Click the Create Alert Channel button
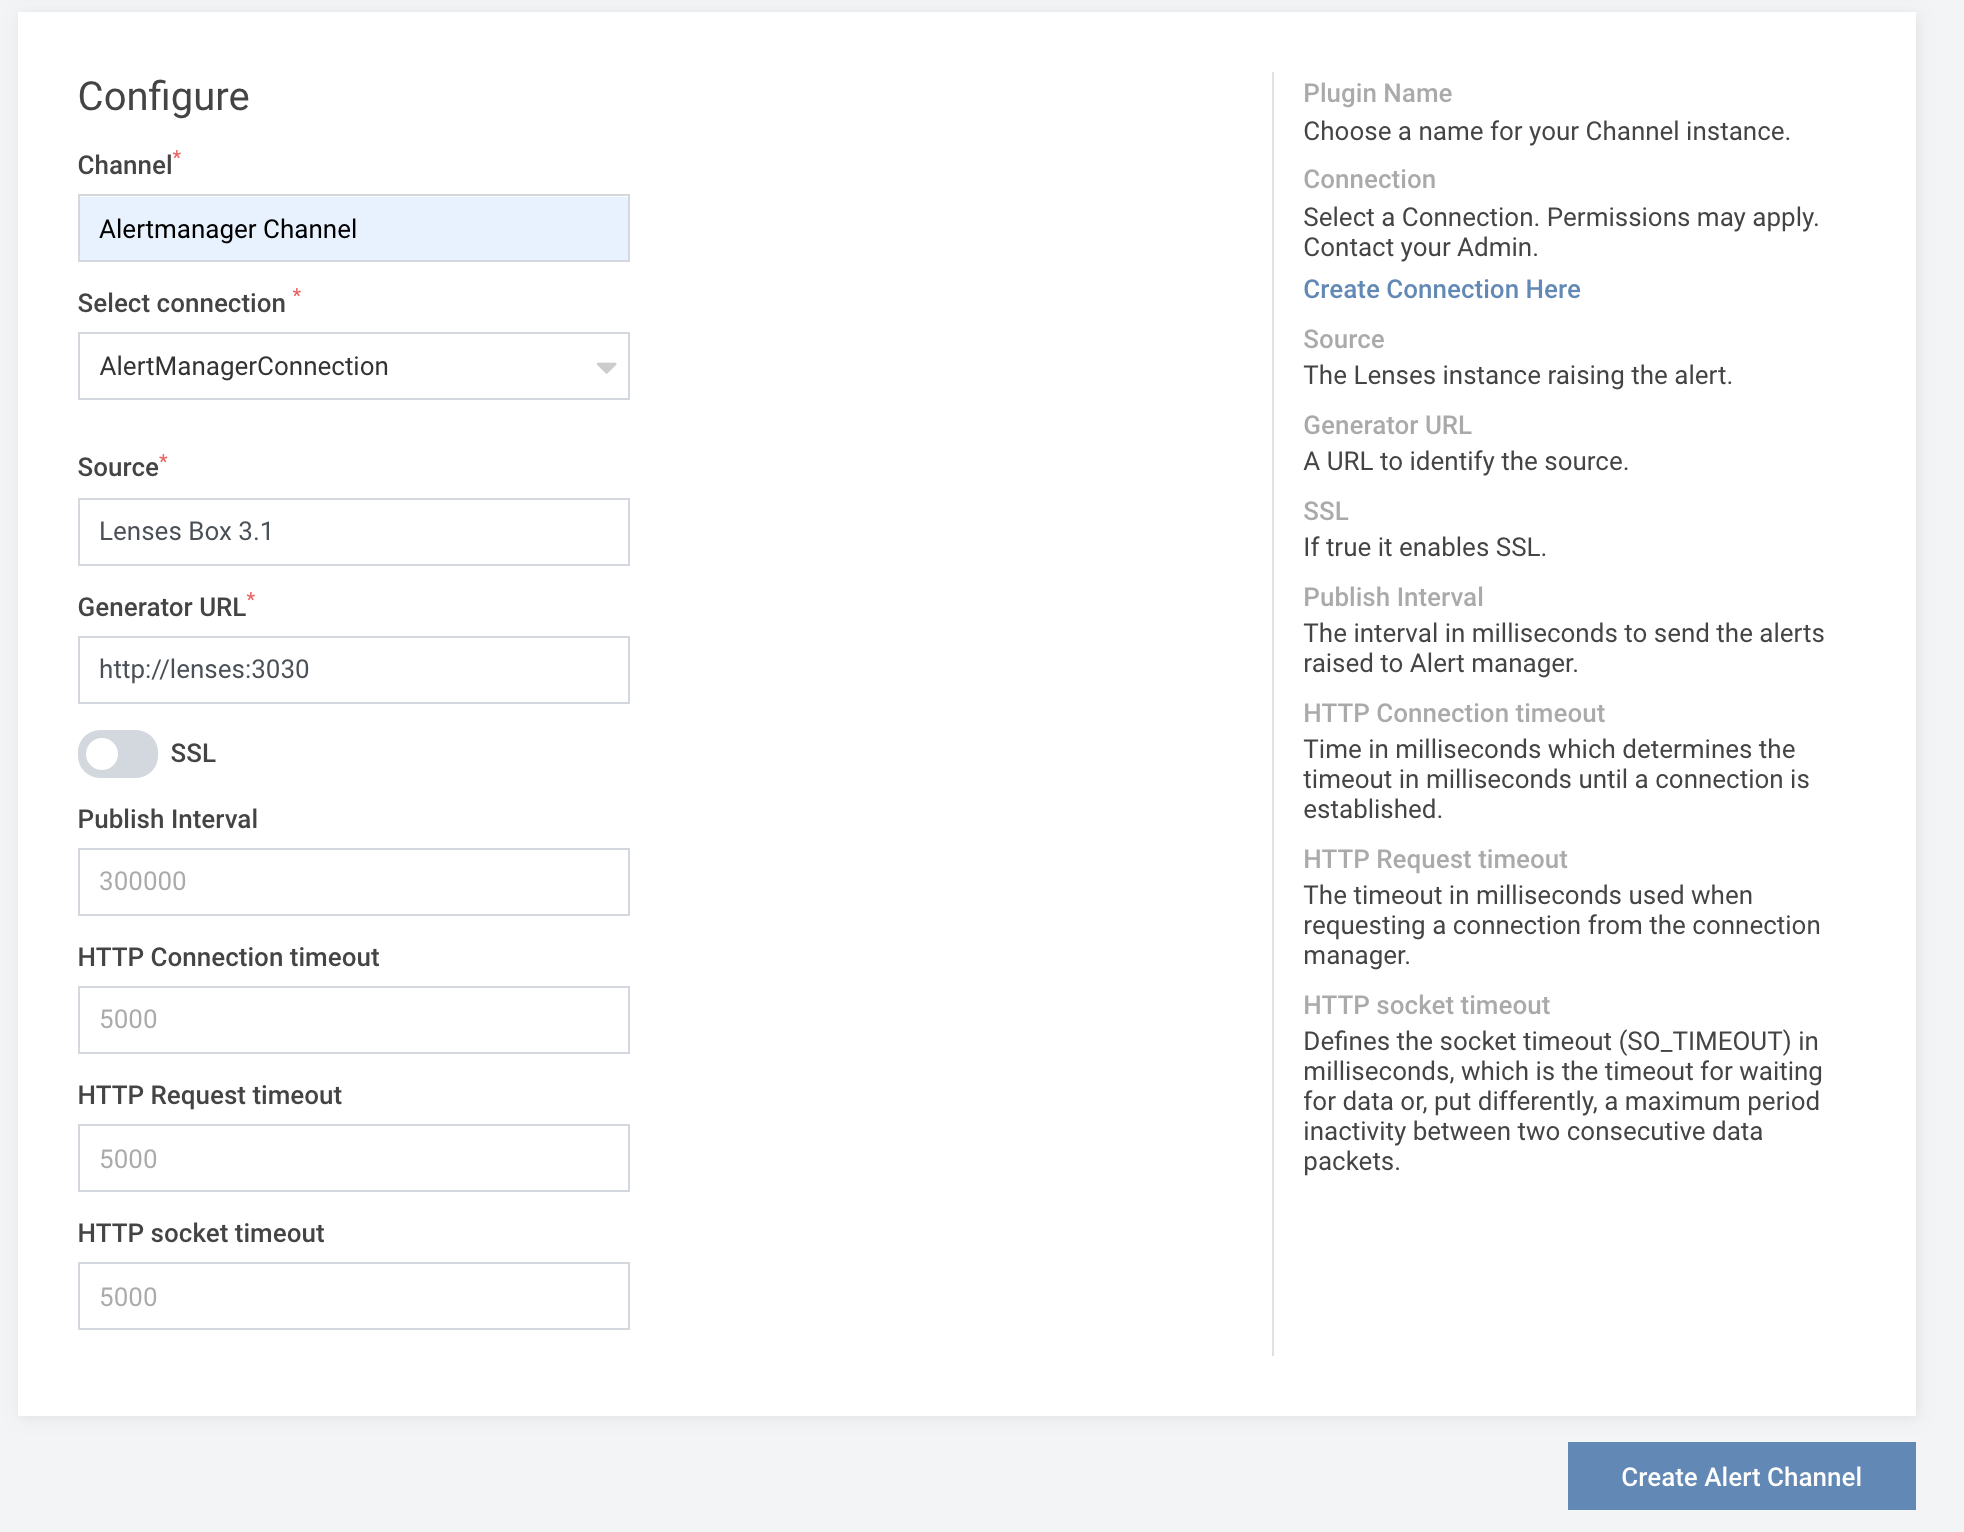The height and width of the screenshot is (1532, 1964). pos(1741,1475)
